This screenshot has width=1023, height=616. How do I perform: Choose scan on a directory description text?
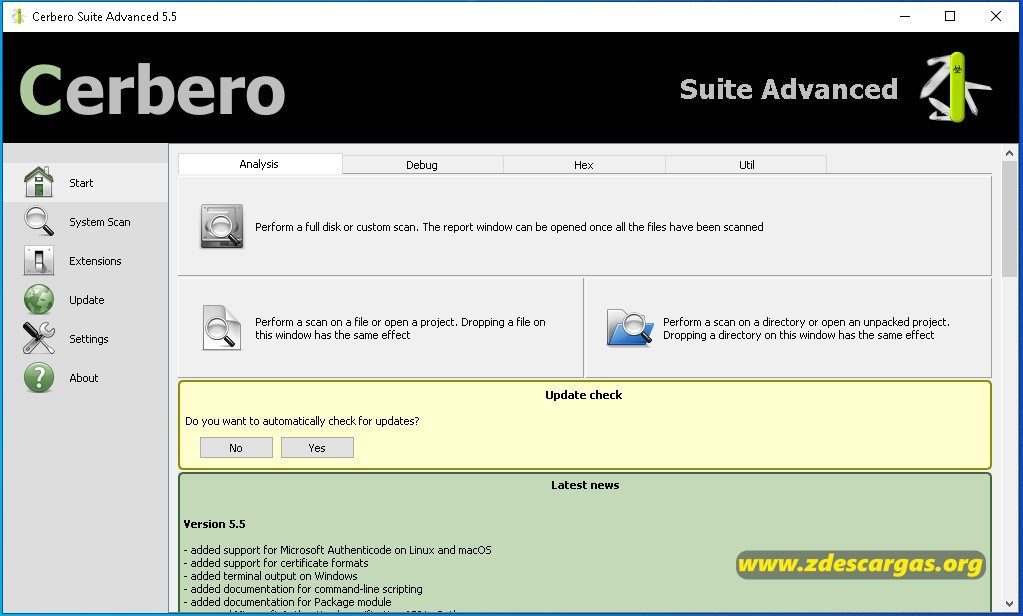(806, 328)
